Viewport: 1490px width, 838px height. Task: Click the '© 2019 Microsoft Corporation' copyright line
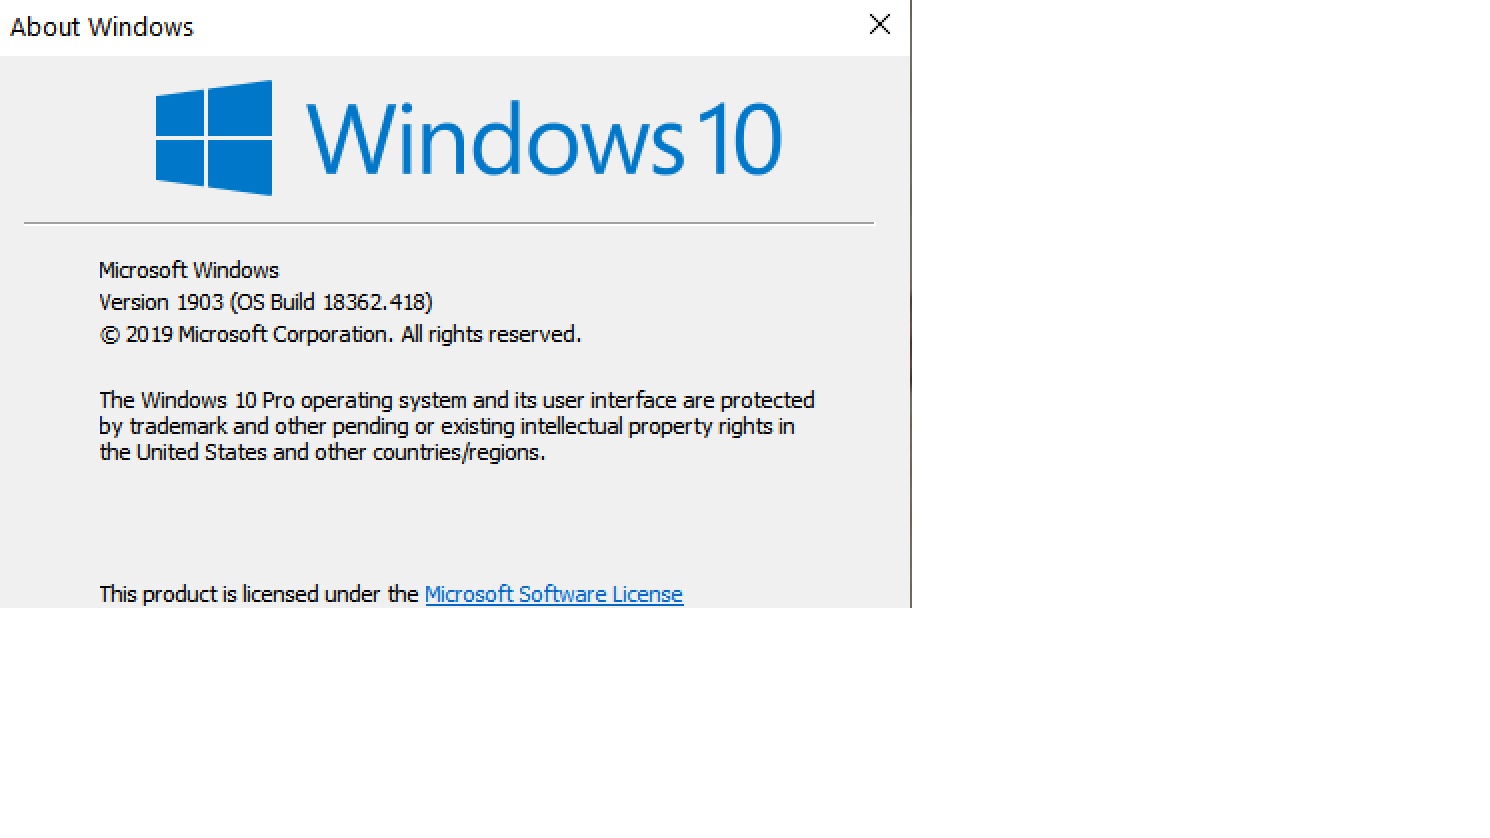click(340, 334)
